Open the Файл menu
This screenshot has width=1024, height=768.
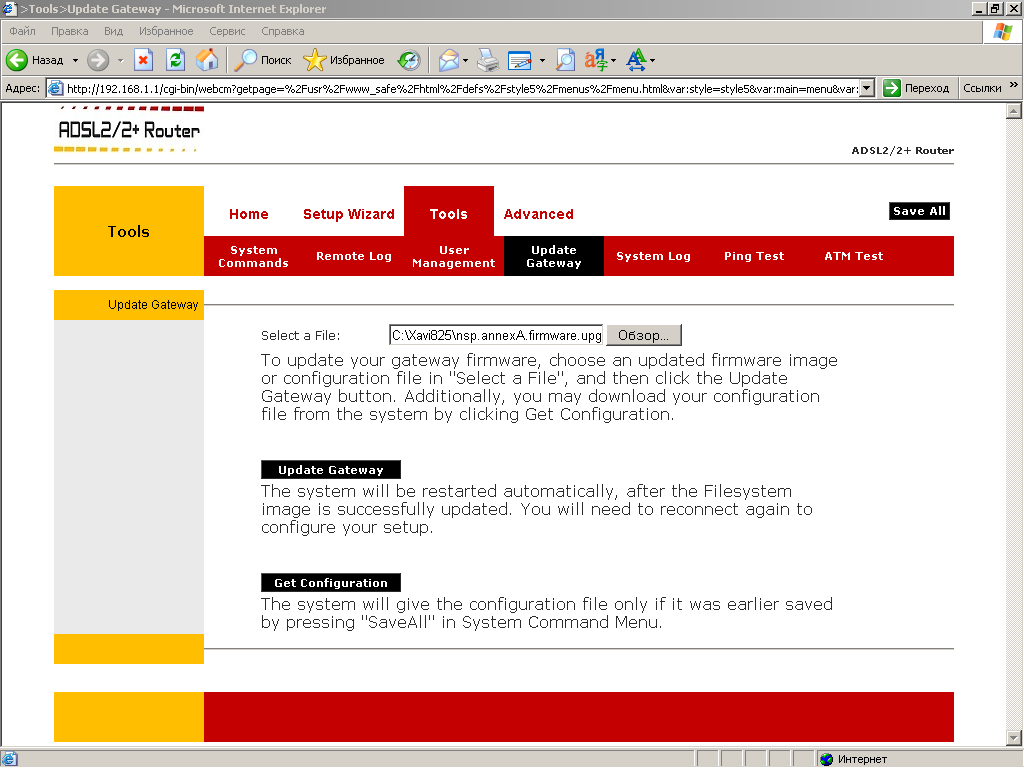[x=22, y=31]
